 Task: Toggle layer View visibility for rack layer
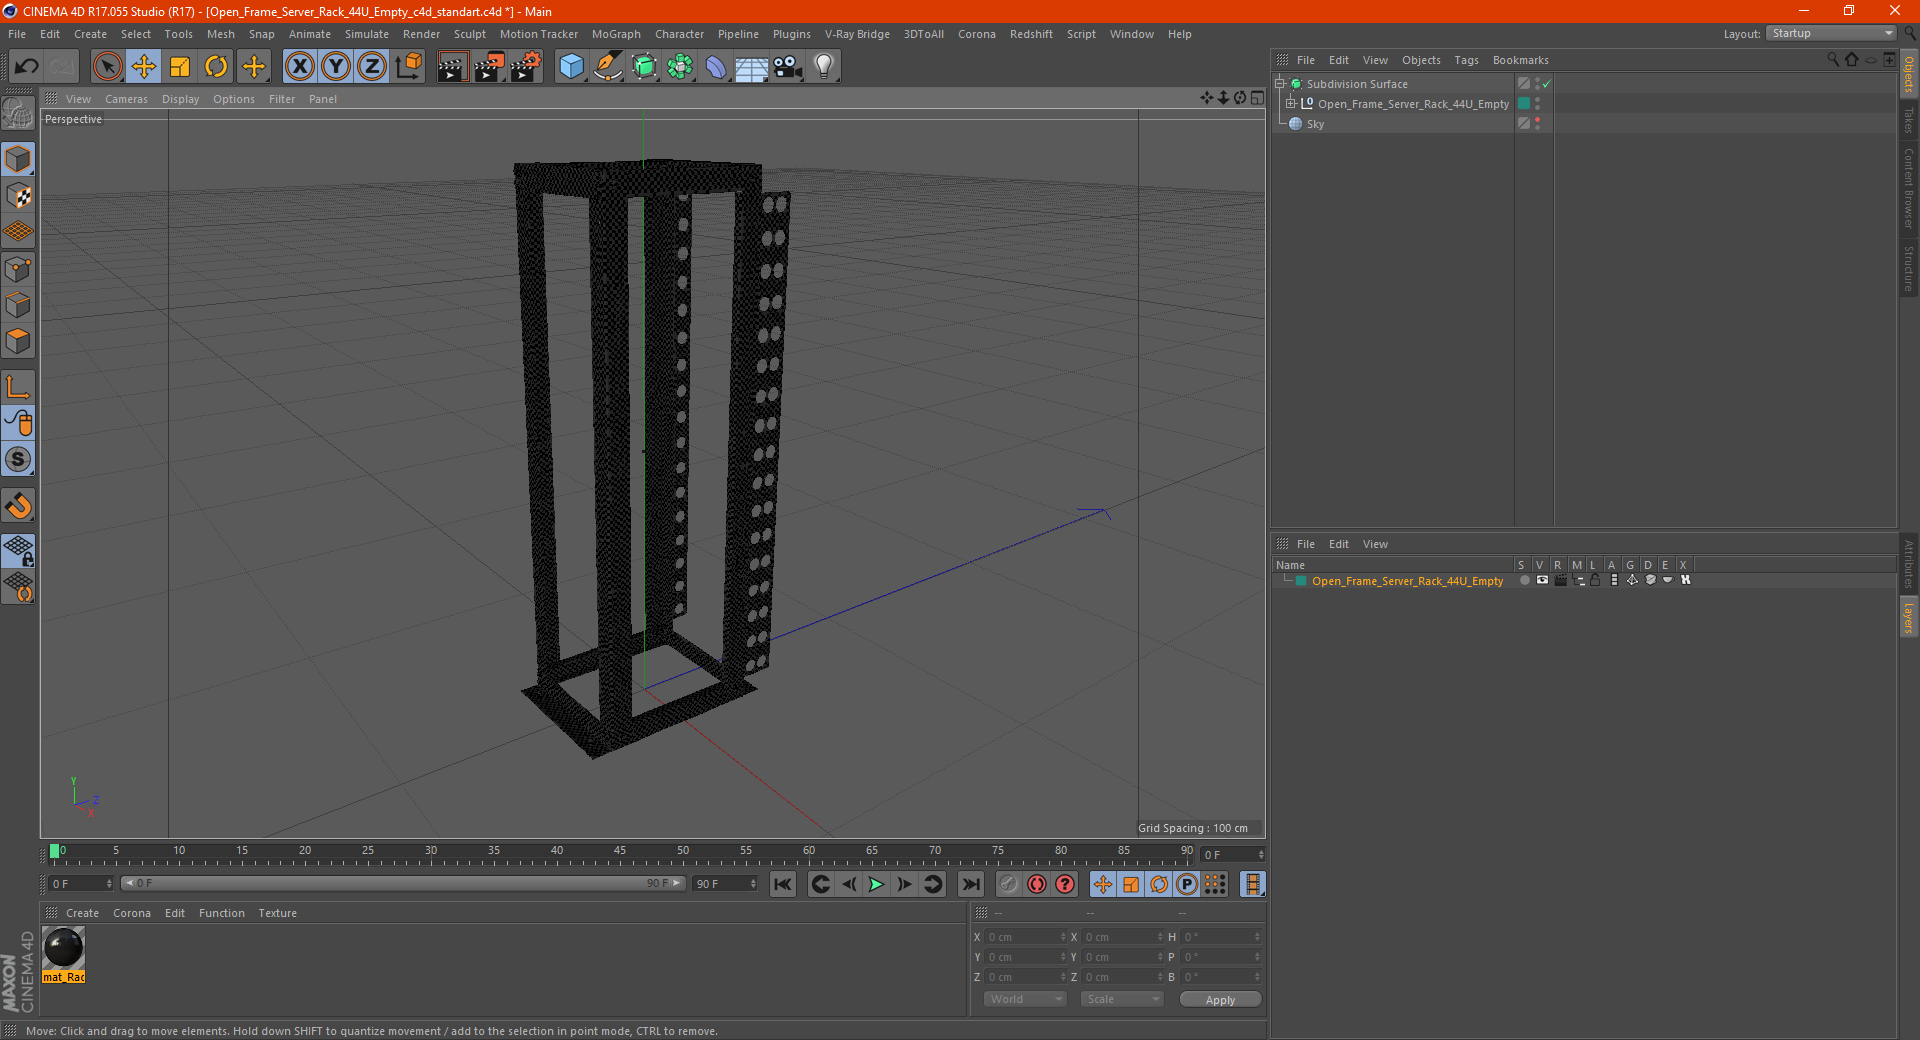tap(1542, 580)
